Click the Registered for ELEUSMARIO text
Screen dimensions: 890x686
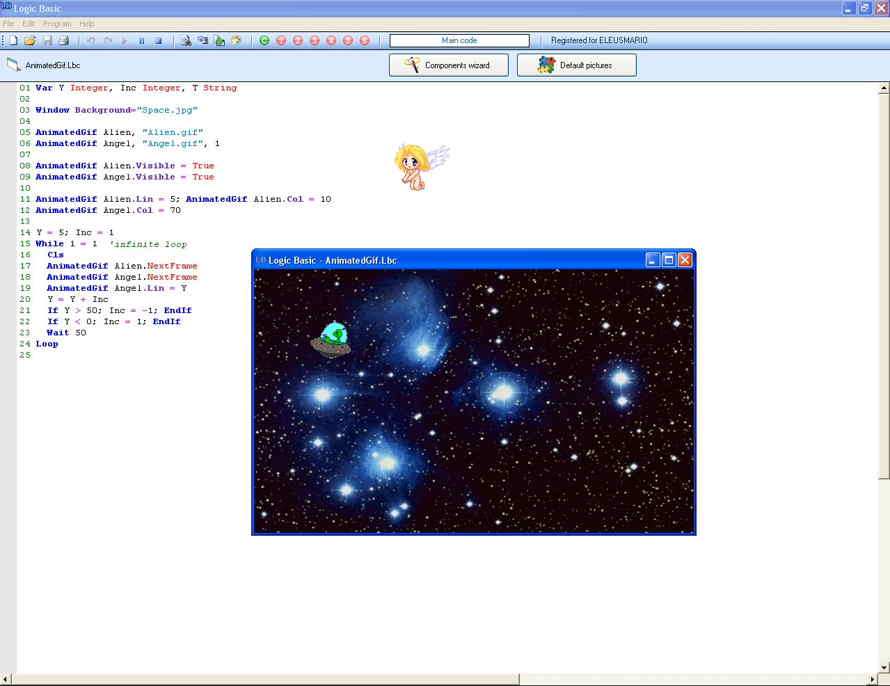tap(599, 40)
